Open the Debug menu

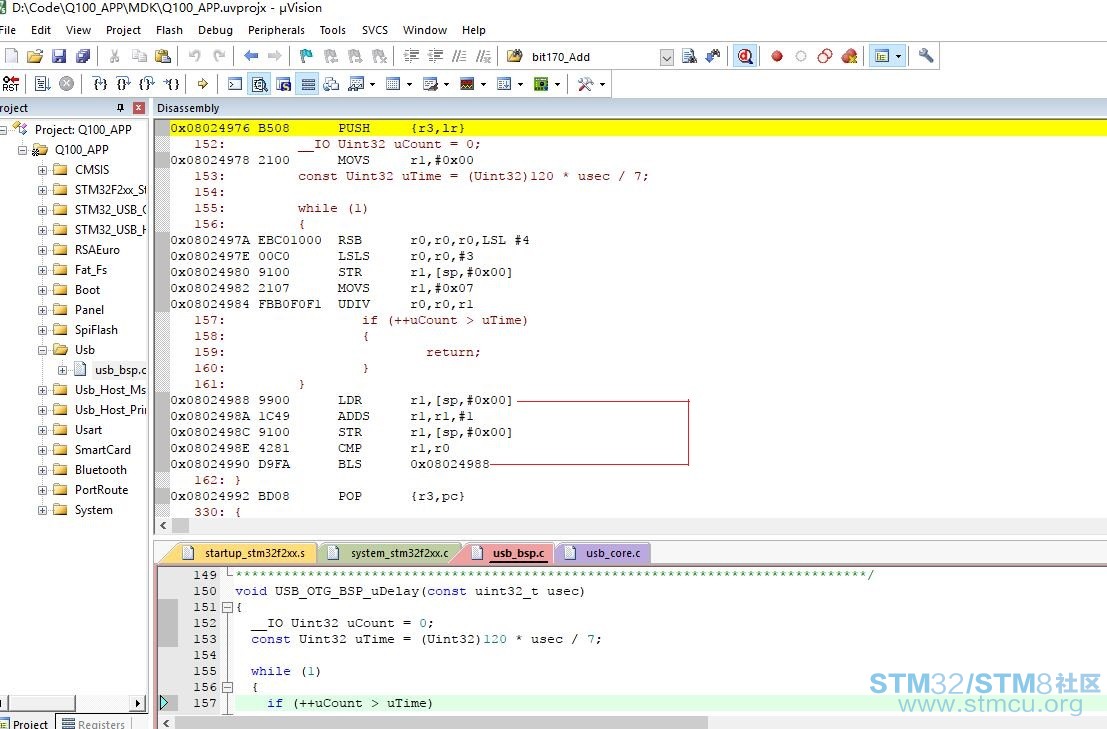click(x=215, y=30)
